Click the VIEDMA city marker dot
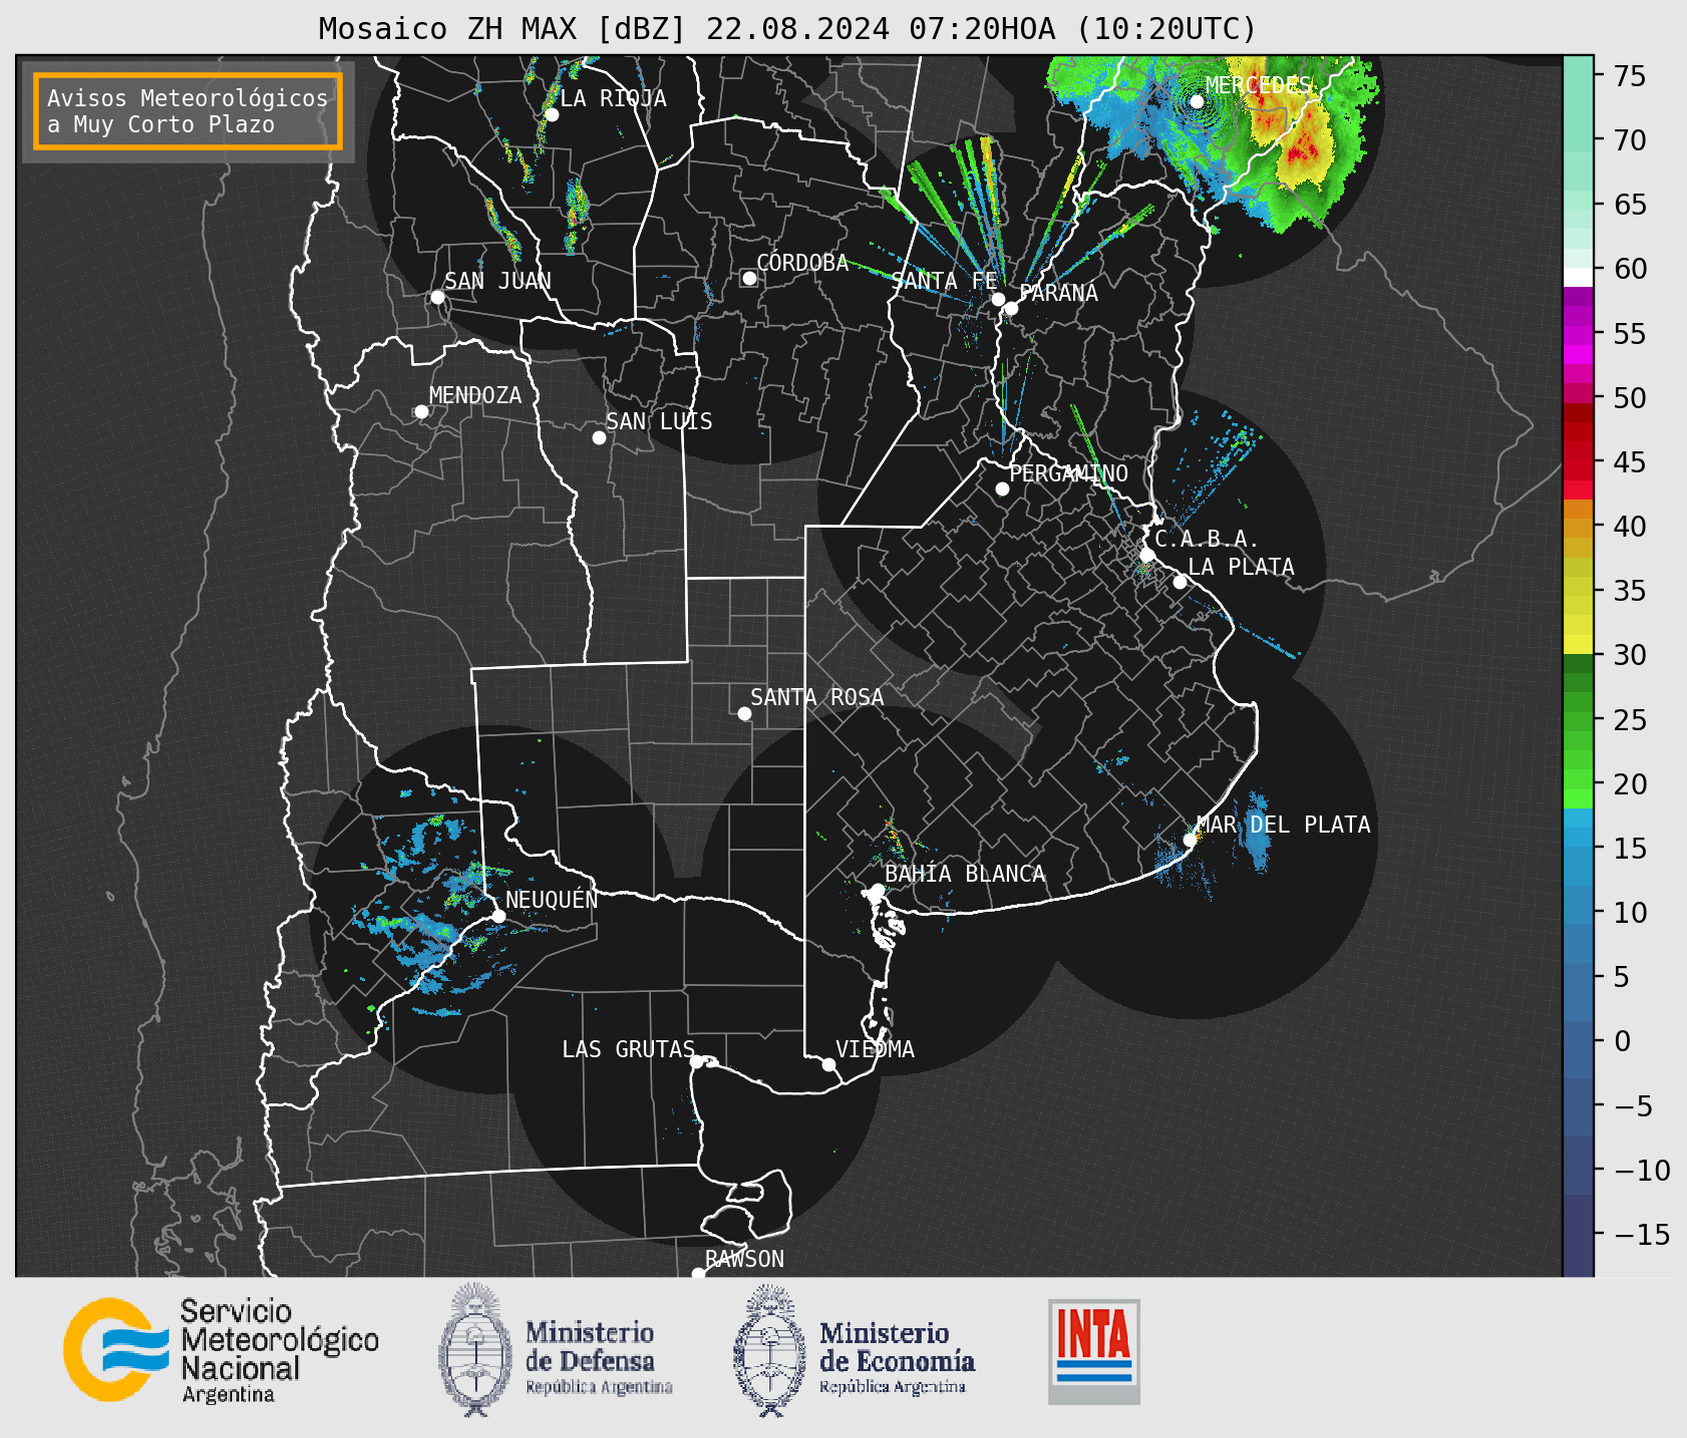This screenshot has height=1438, width=1687. (829, 1065)
